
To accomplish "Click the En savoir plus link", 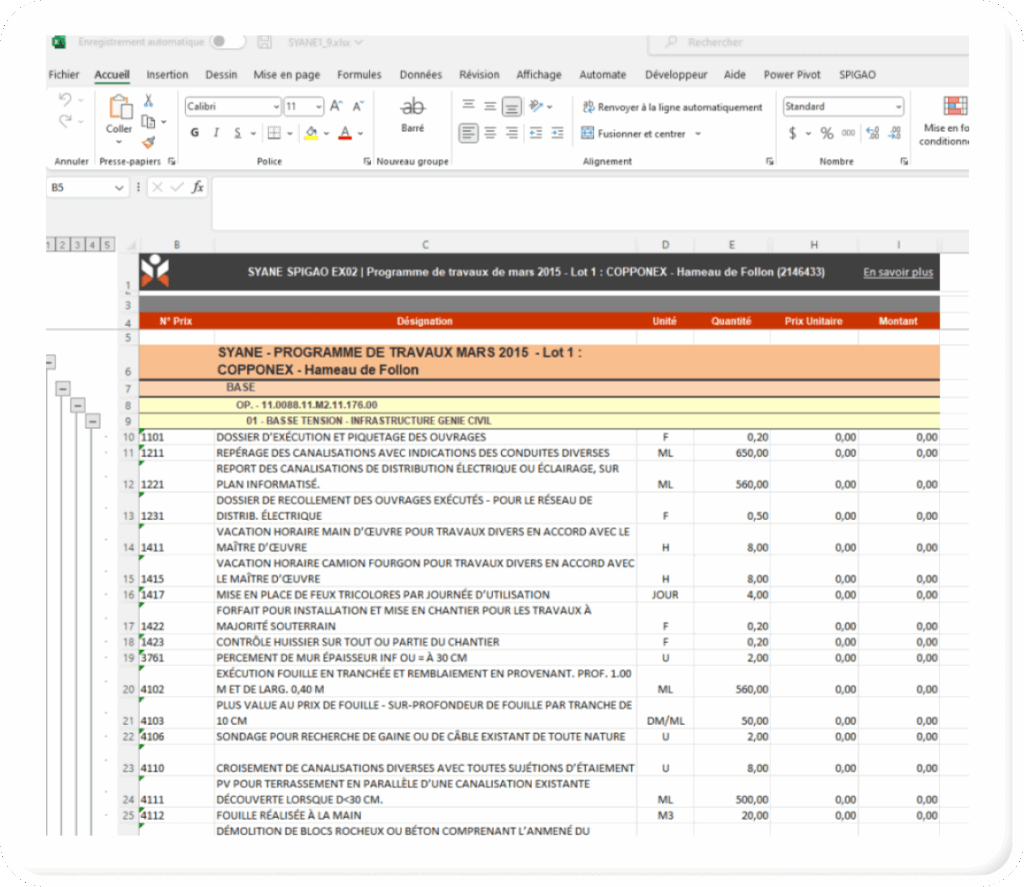I will [897, 272].
